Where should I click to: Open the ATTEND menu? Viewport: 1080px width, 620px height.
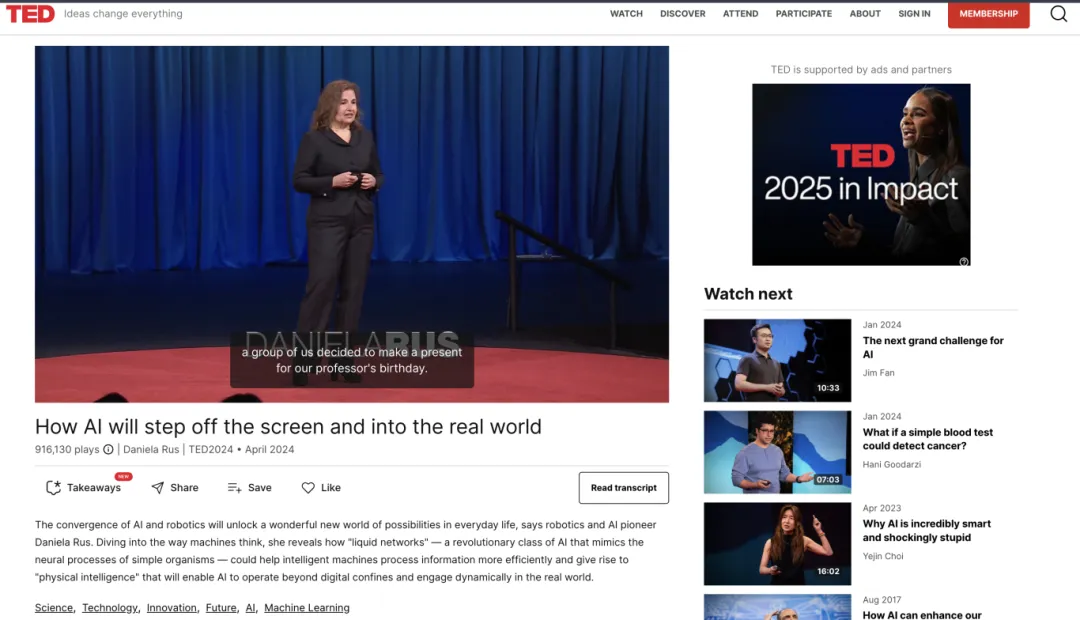point(740,14)
